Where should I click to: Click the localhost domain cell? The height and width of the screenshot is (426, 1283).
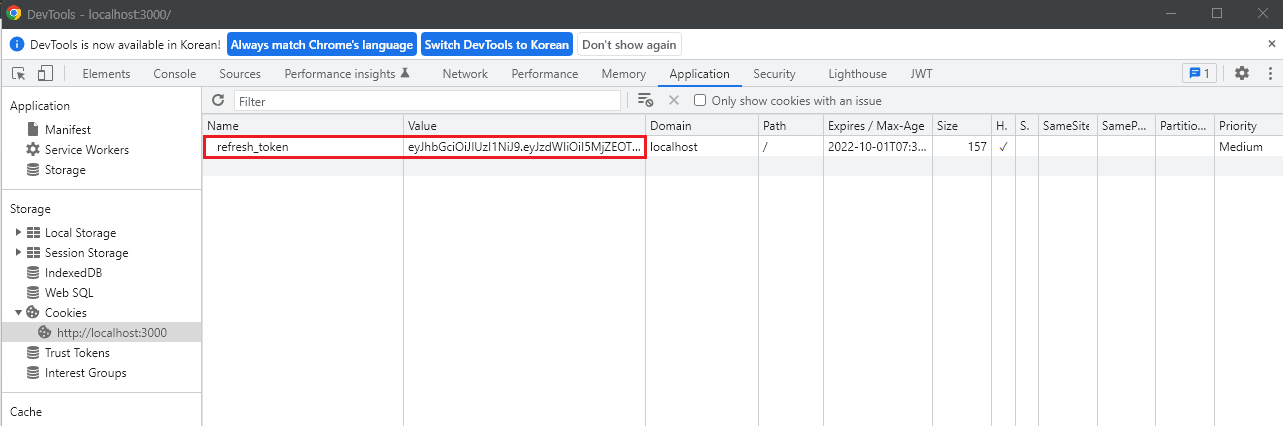[x=702, y=146]
